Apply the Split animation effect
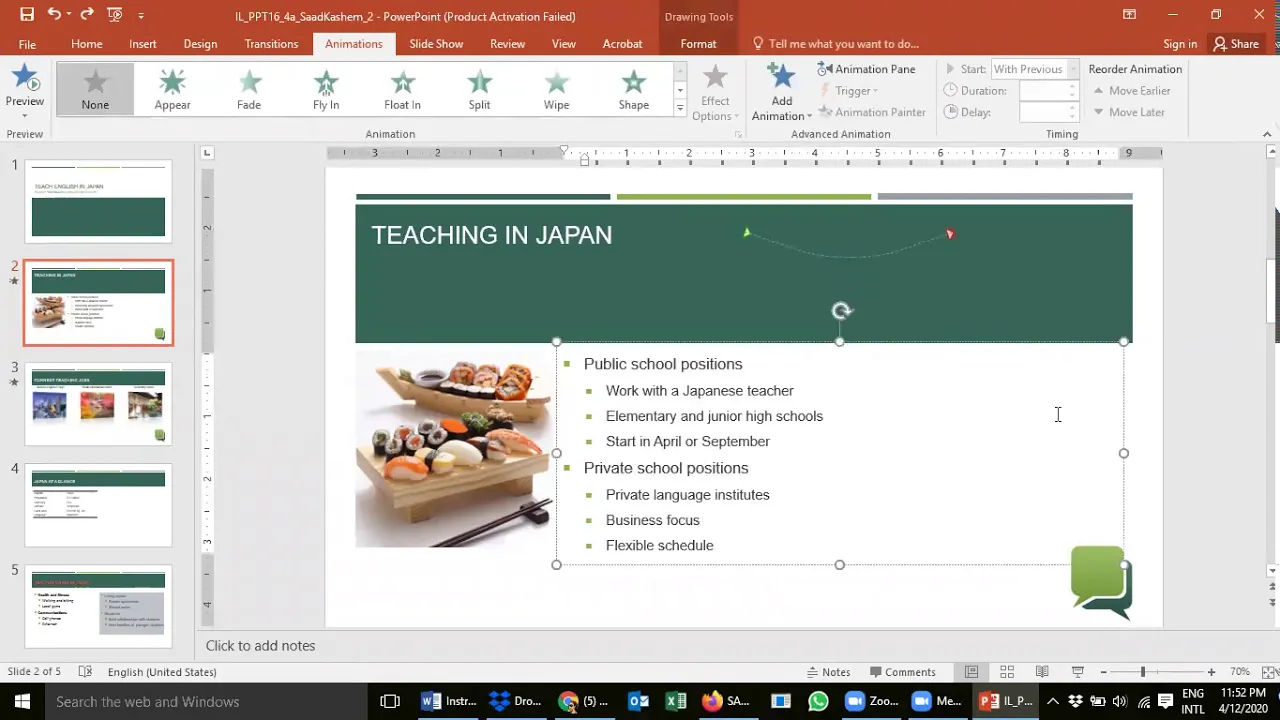Screen dimensions: 1280x720 coord(480,89)
